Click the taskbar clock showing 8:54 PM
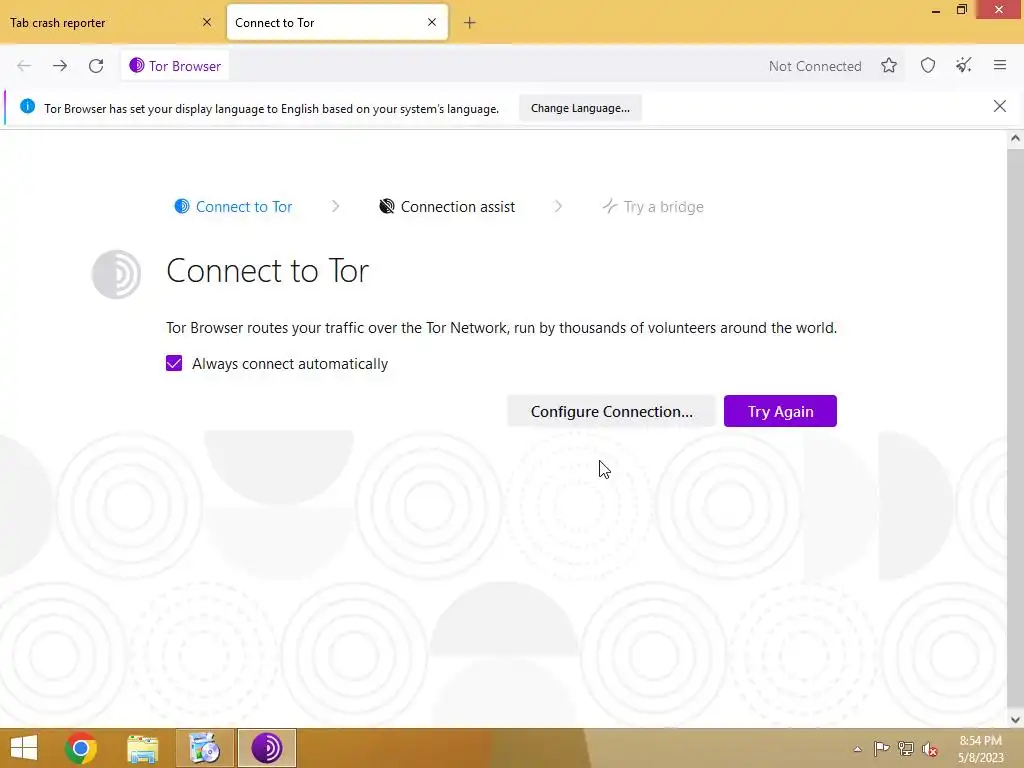This screenshot has height=768, width=1024. (980, 748)
